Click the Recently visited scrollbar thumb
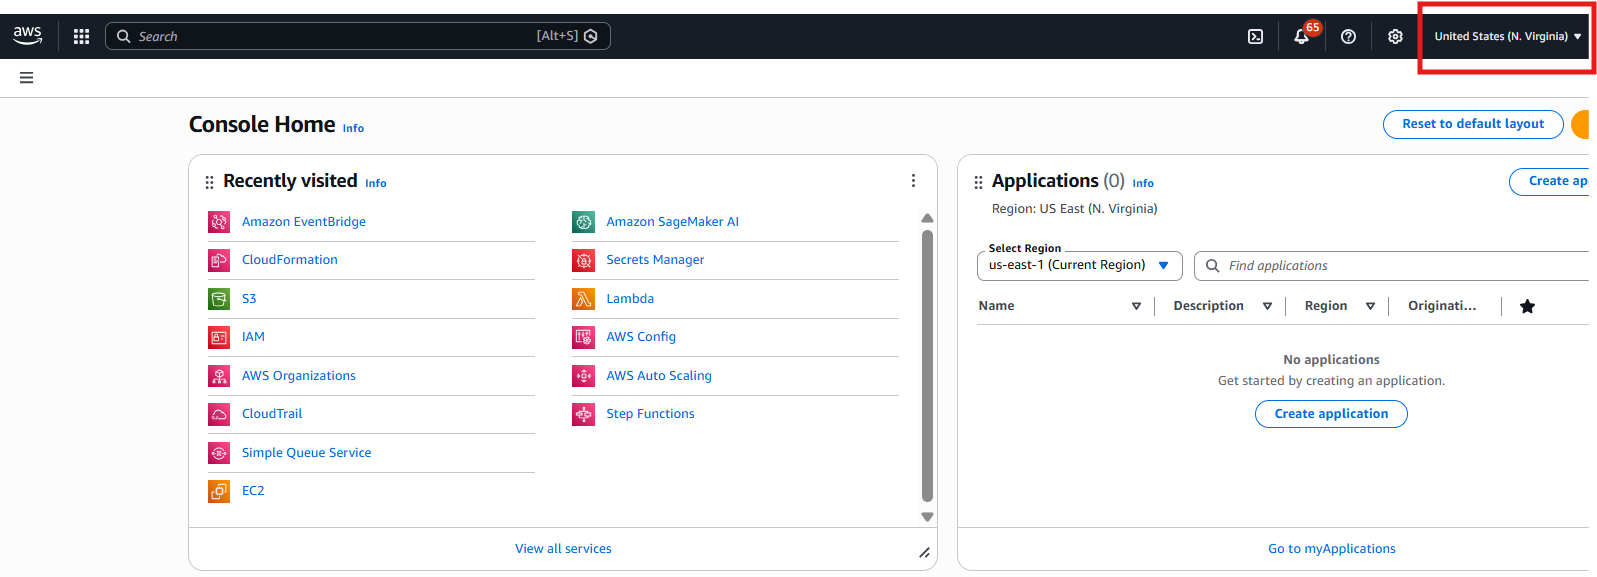Viewport: 1597px width, 577px height. pos(927,365)
